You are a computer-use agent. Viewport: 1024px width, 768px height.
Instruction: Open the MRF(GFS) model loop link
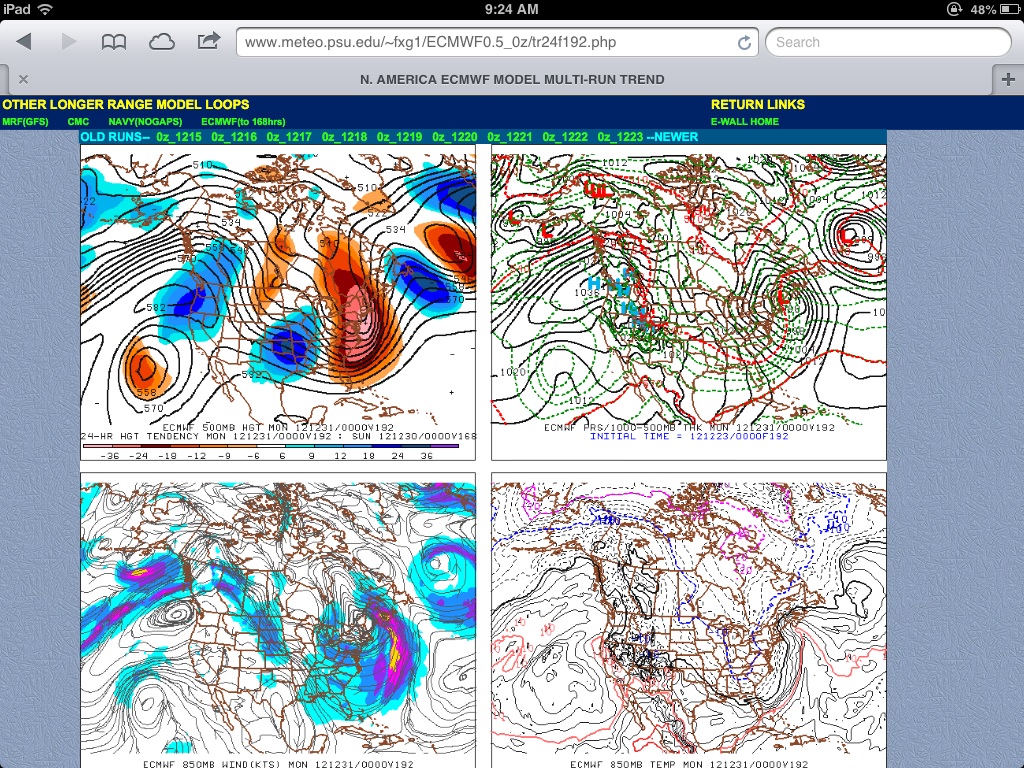[25, 122]
